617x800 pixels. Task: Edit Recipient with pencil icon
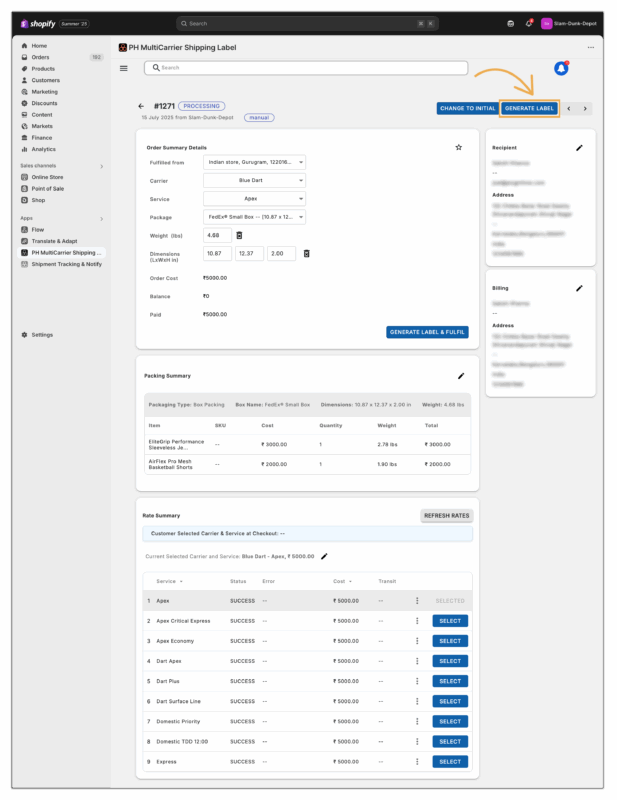(579, 148)
